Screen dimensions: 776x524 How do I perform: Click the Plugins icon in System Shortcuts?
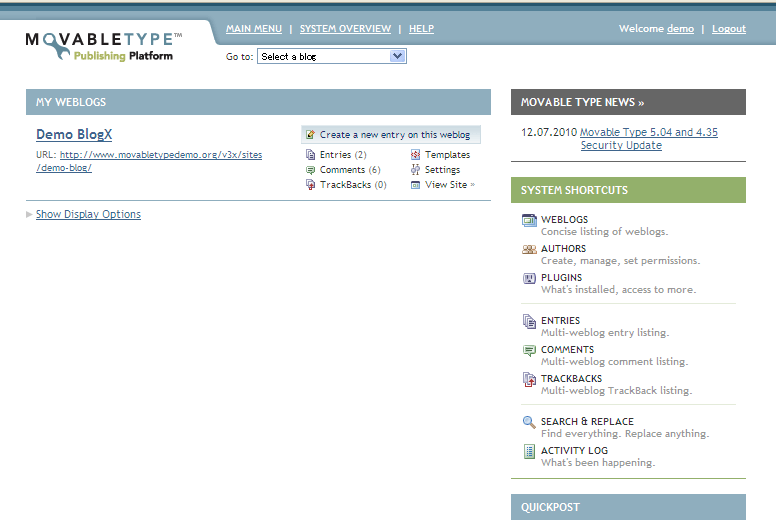[x=529, y=278]
